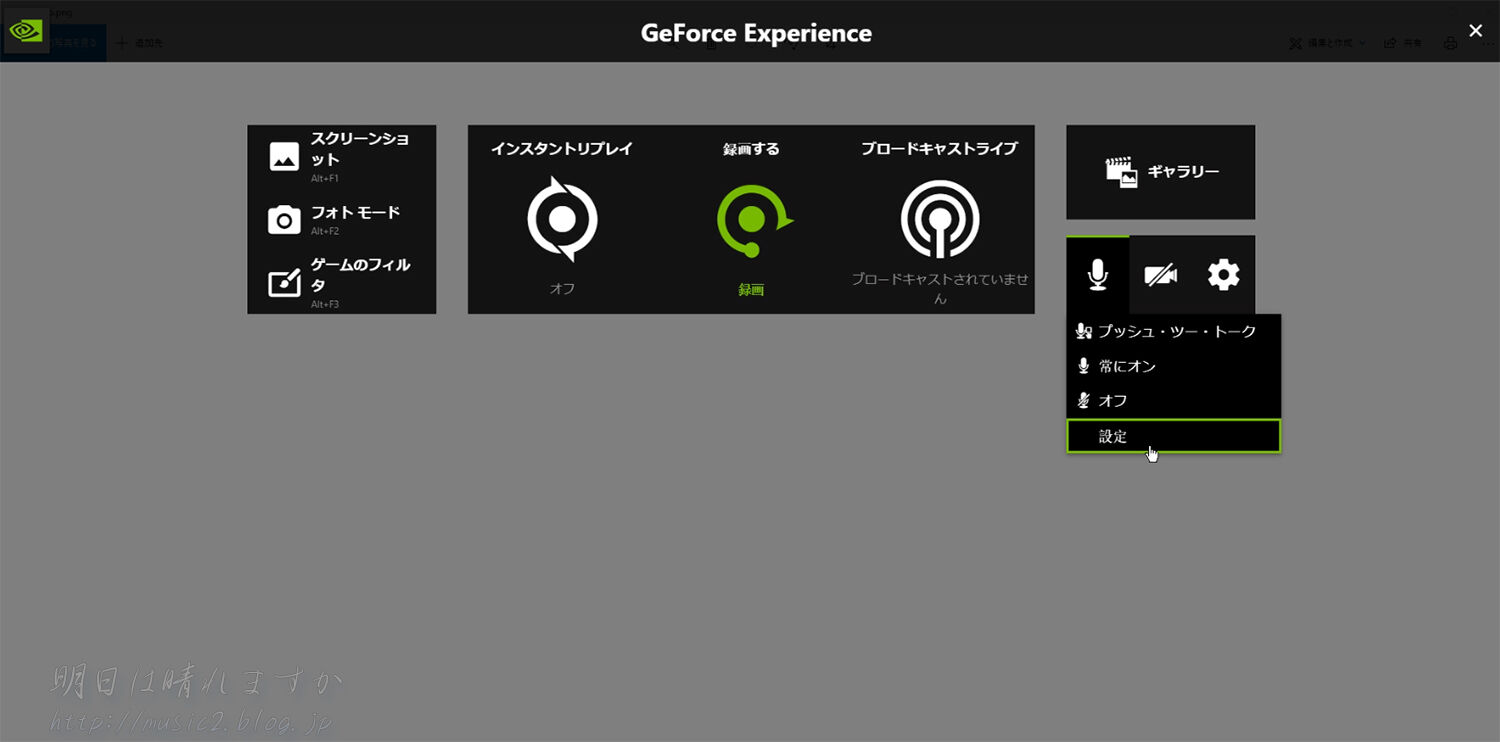This screenshot has width=1500, height=742.
Task: Select the インスタントリプレイ label
Action: coord(562,149)
